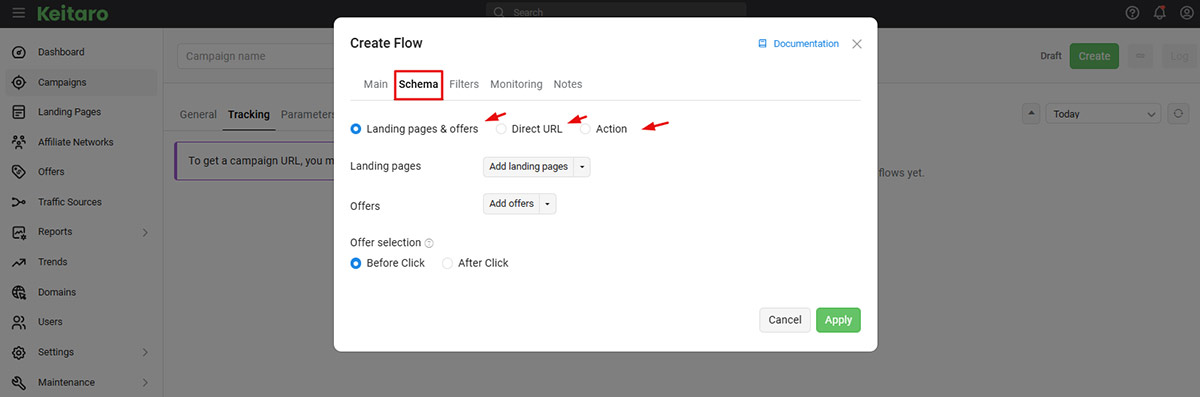Expand the Settings submenu chevron

pos(145,352)
